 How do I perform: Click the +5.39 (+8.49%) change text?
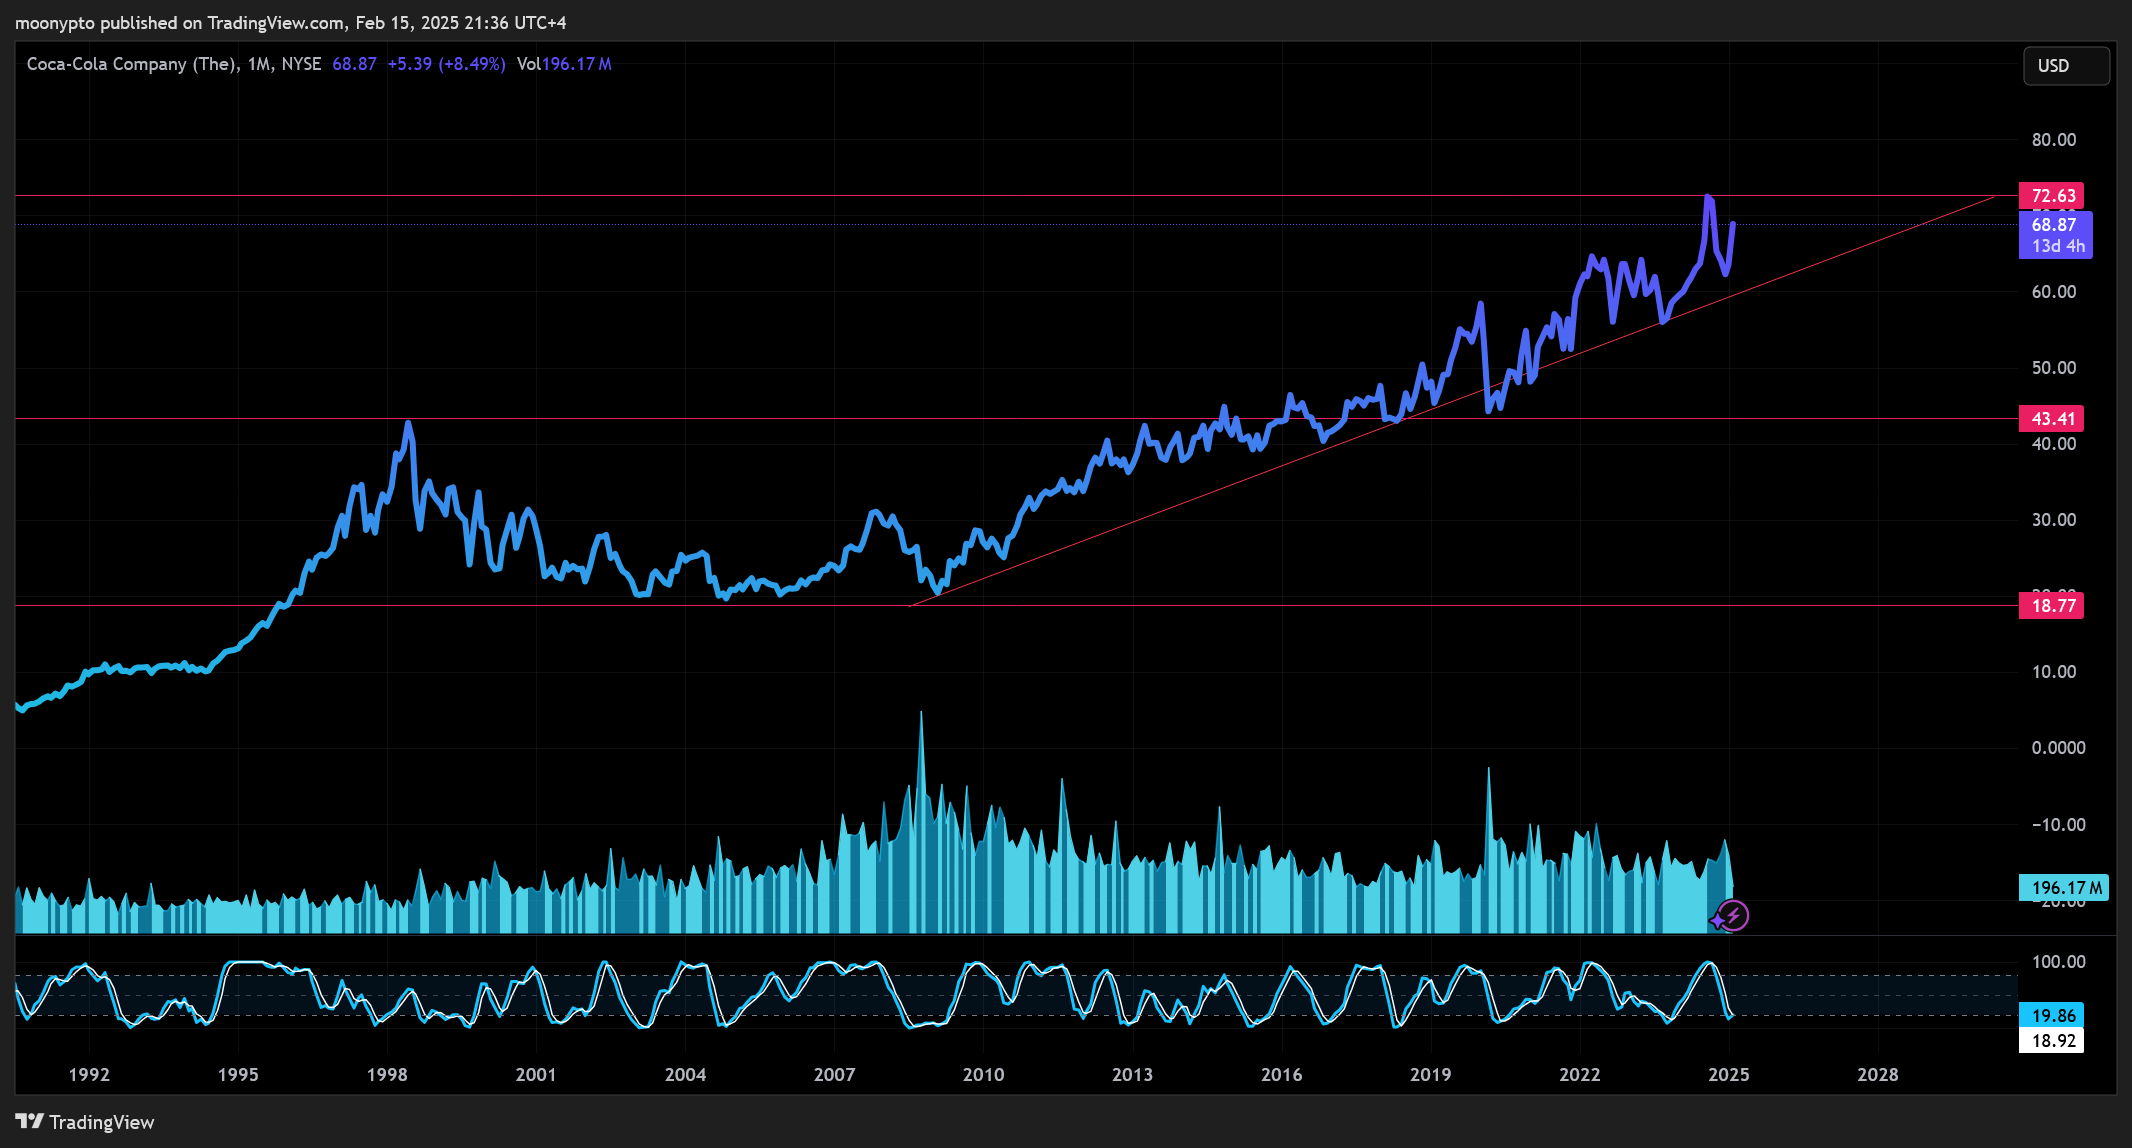(x=446, y=64)
